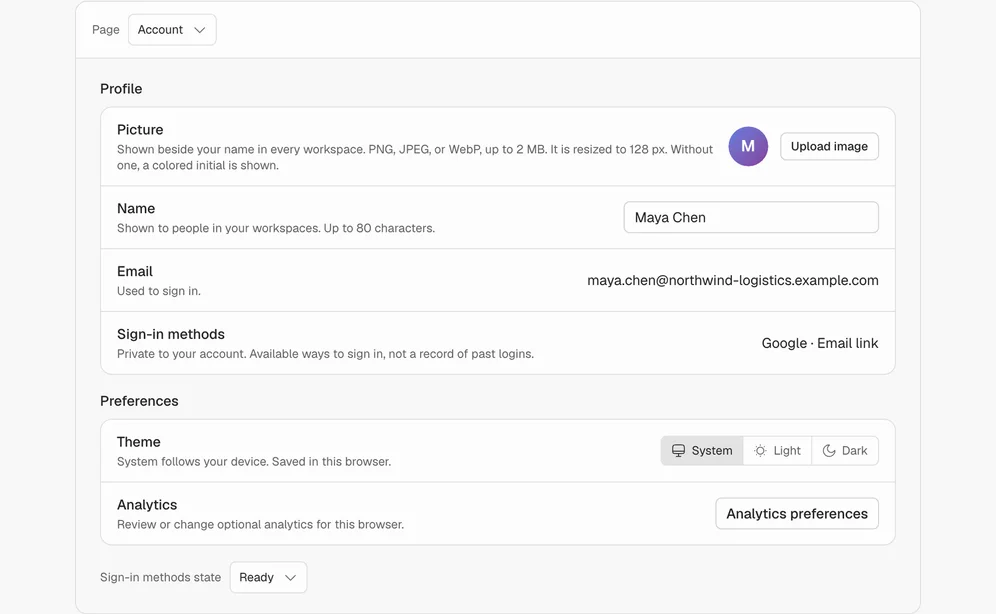Click the Analytics row title
Viewport: 996px width, 614px height.
(147, 505)
